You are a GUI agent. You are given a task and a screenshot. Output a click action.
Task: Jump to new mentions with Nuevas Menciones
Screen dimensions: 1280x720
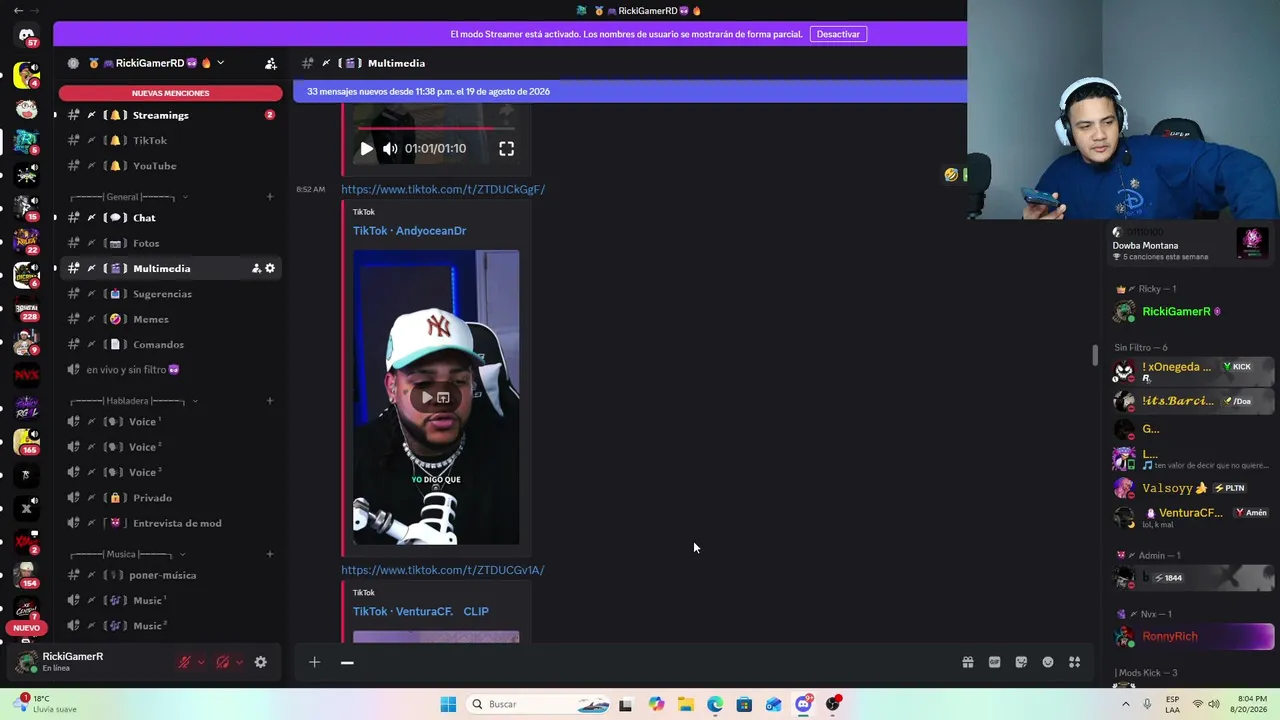coord(171,93)
